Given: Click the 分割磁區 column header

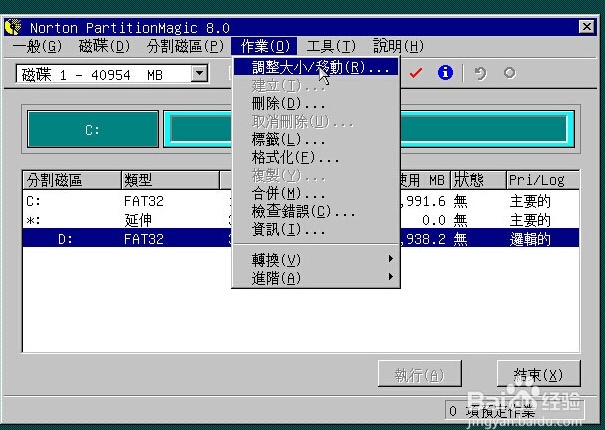Looking at the screenshot, I should click(72, 180).
